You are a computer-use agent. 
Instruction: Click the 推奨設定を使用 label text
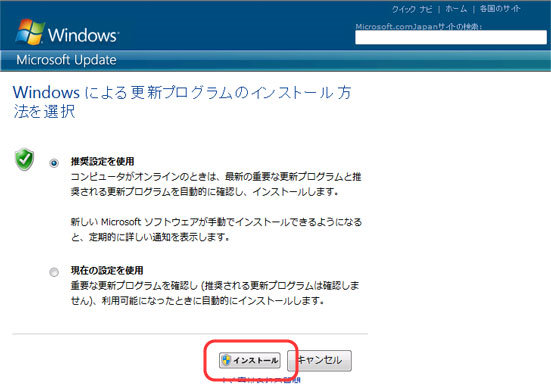click(x=103, y=161)
